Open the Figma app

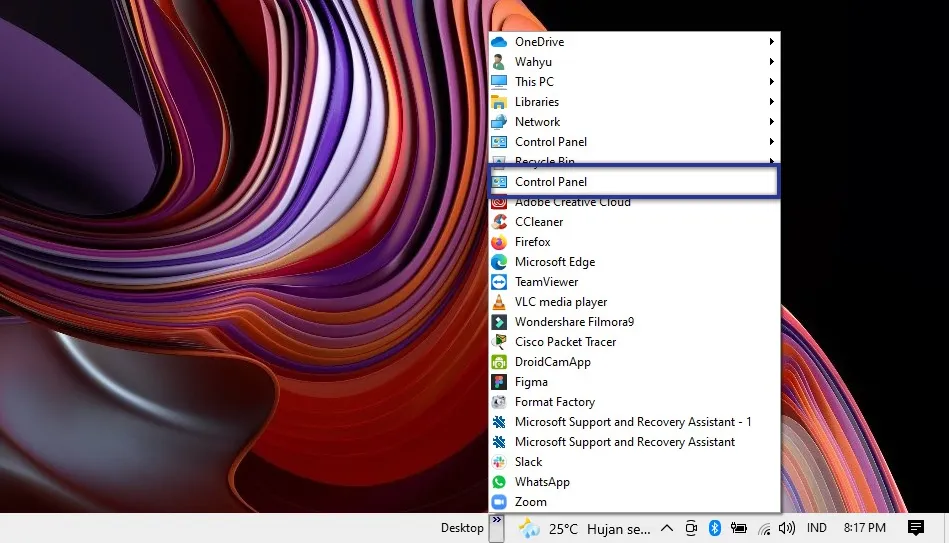pyautogui.click(x=531, y=382)
